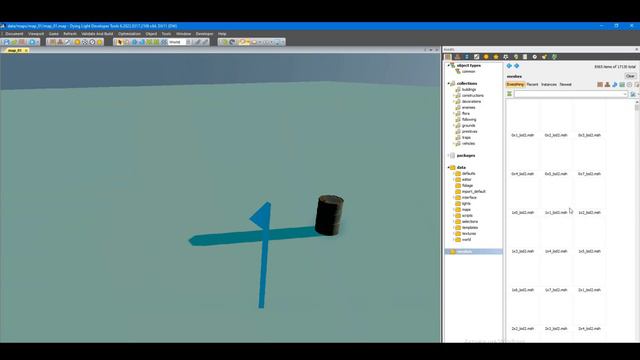Click the first brown box icon in Assets toolbar
Image resolution: width=640 pixels, height=360 pixels.
pos(448,57)
